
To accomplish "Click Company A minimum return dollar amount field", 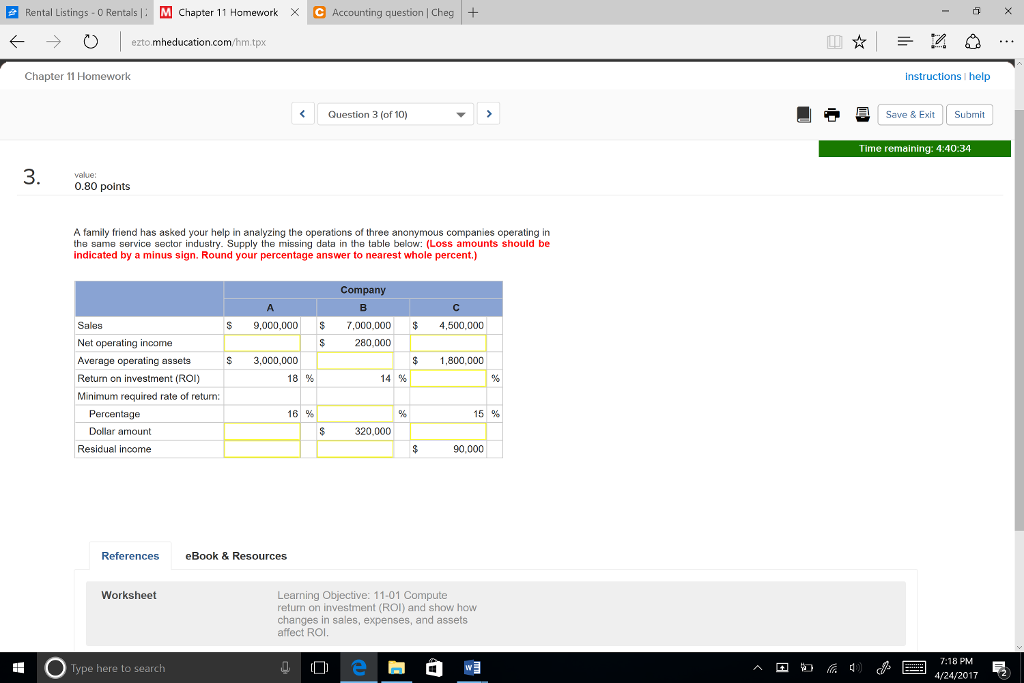I will pyautogui.click(x=262, y=431).
